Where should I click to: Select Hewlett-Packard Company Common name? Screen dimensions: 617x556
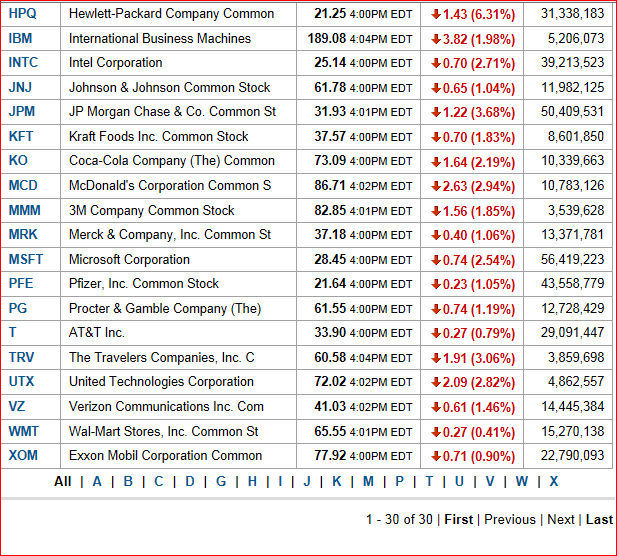pos(171,14)
